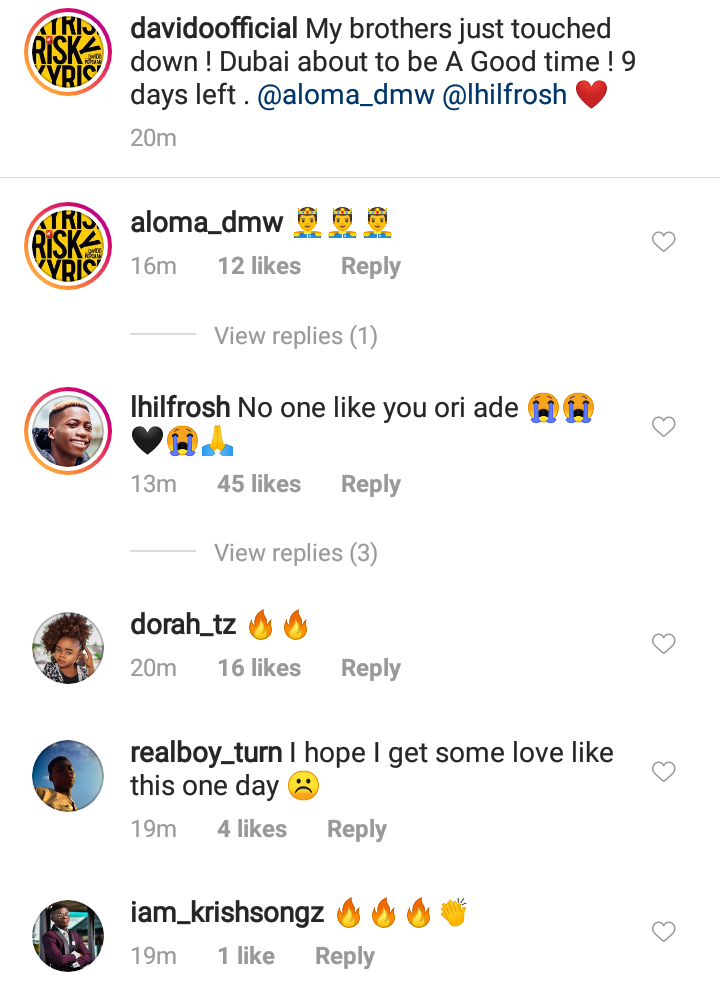Heart iam_krishsongz's comment
Image resolution: width=720 pixels, height=983 pixels.
pyautogui.click(x=664, y=932)
